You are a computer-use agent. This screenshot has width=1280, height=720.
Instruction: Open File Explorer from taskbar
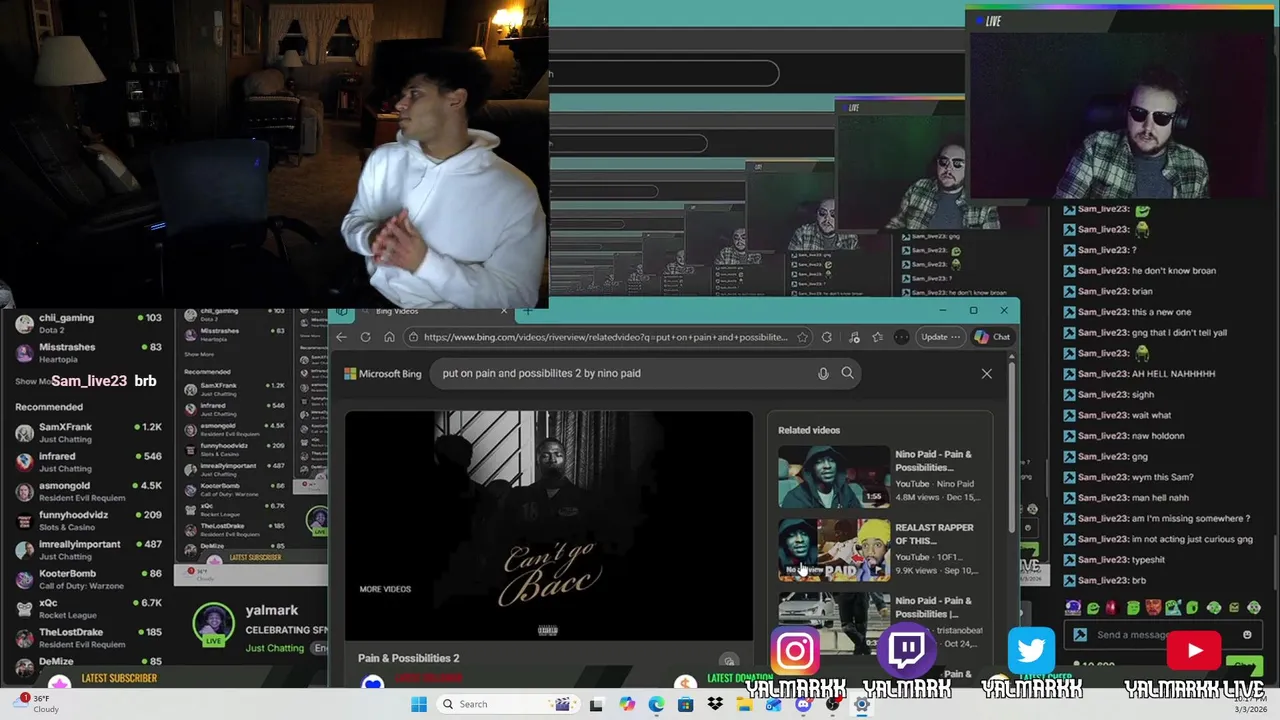(x=744, y=704)
